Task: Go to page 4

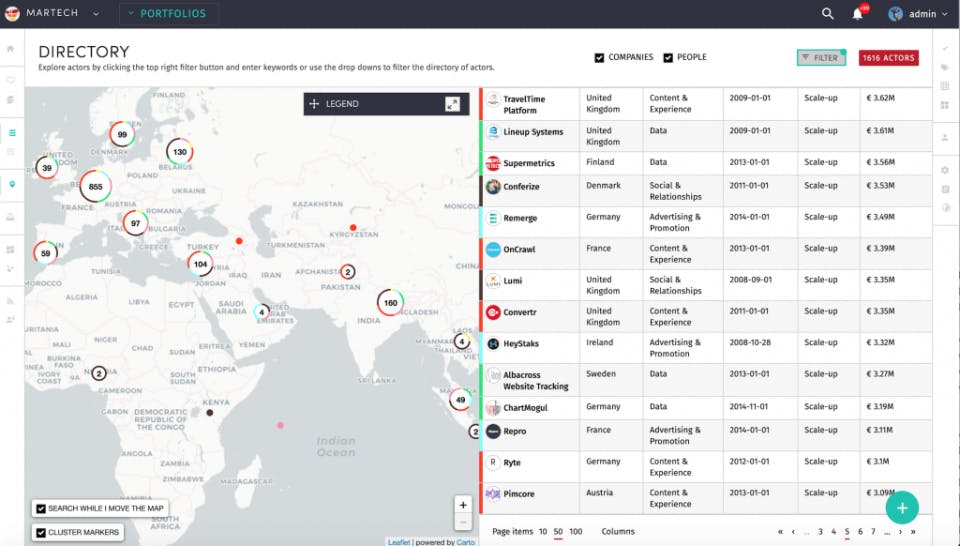Action: coord(833,531)
